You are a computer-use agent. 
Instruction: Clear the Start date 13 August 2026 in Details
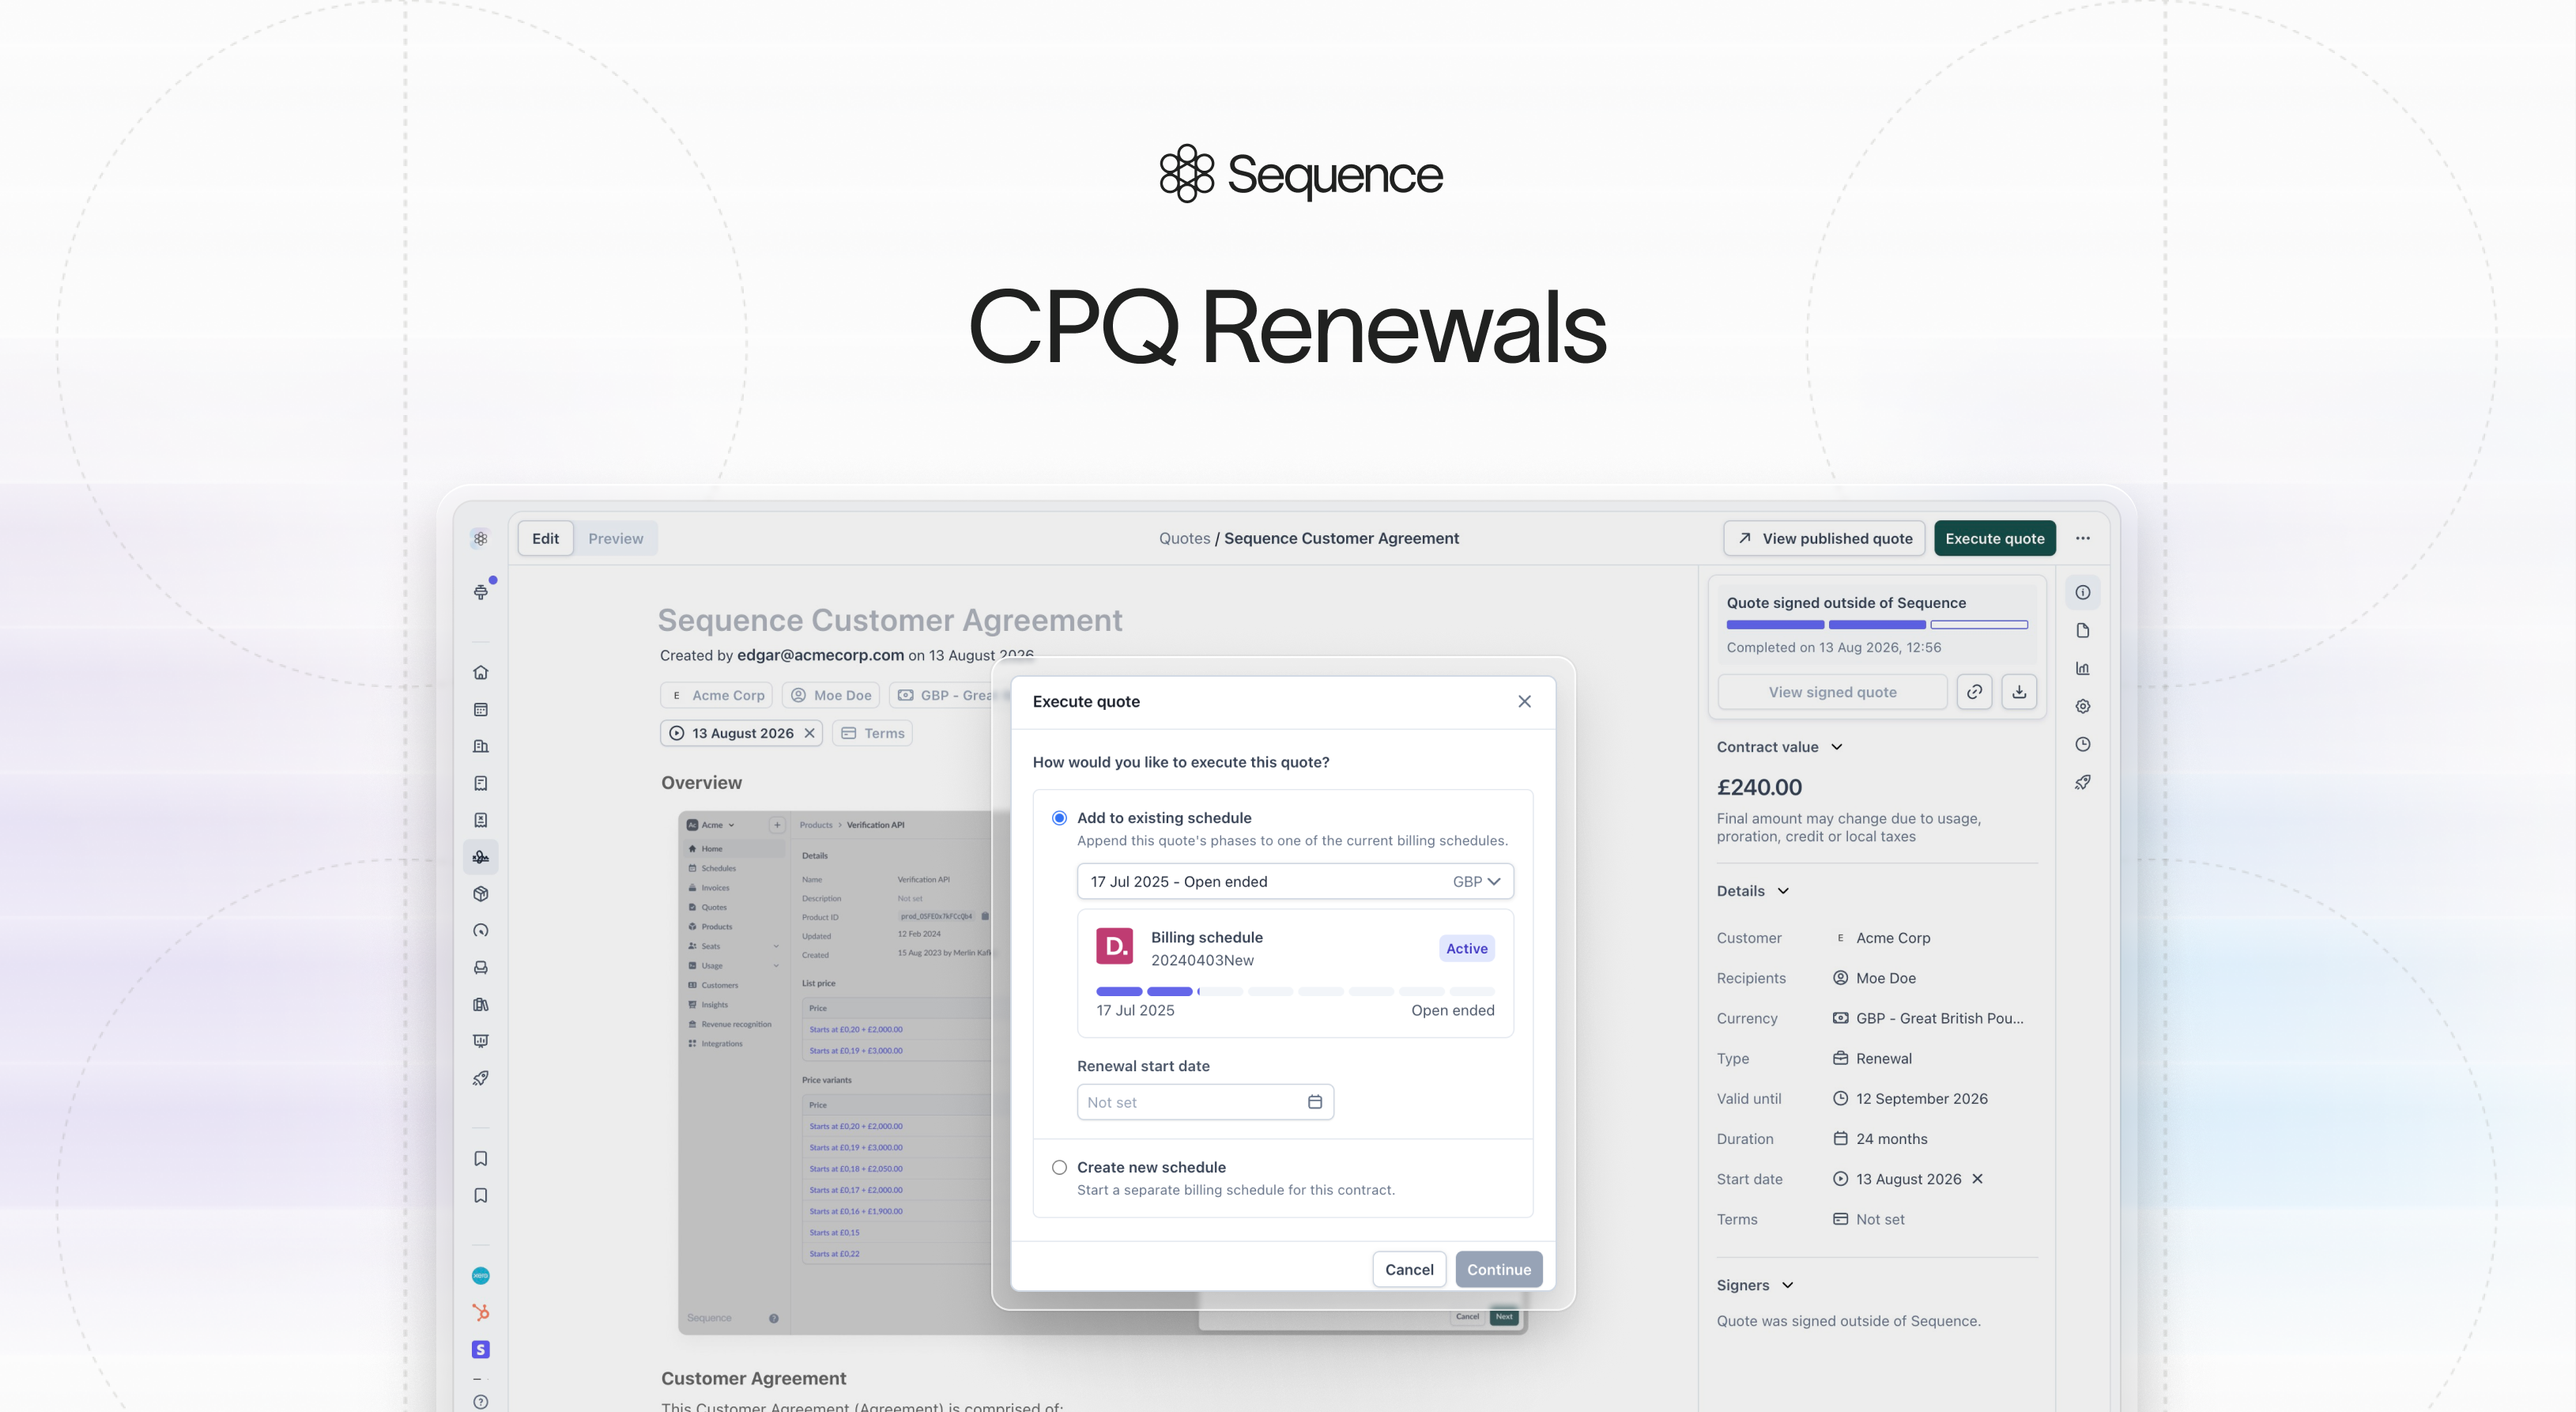click(1977, 1179)
